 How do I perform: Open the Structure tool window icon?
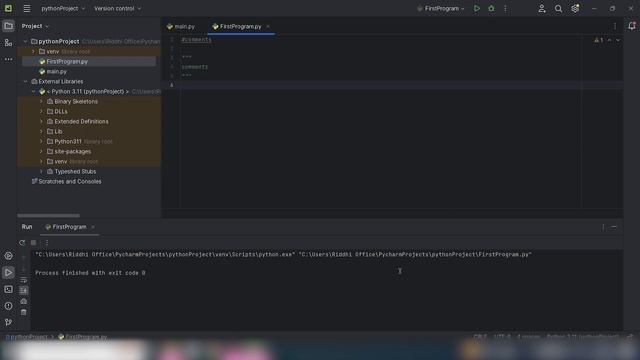pyautogui.click(x=8, y=43)
